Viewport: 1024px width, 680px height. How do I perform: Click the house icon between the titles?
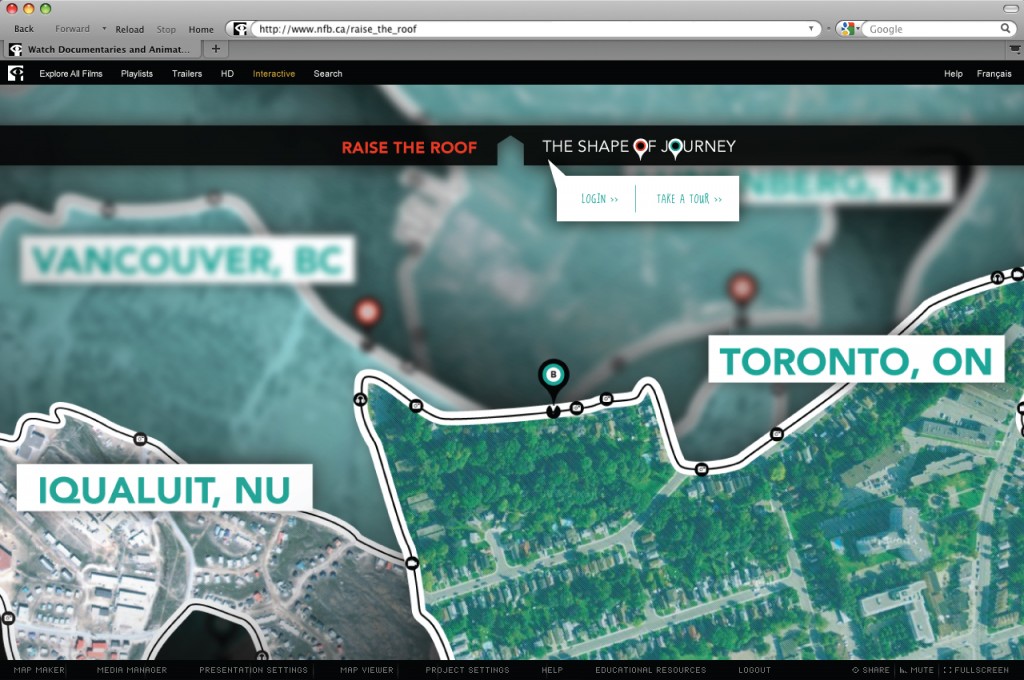click(511, 150)
